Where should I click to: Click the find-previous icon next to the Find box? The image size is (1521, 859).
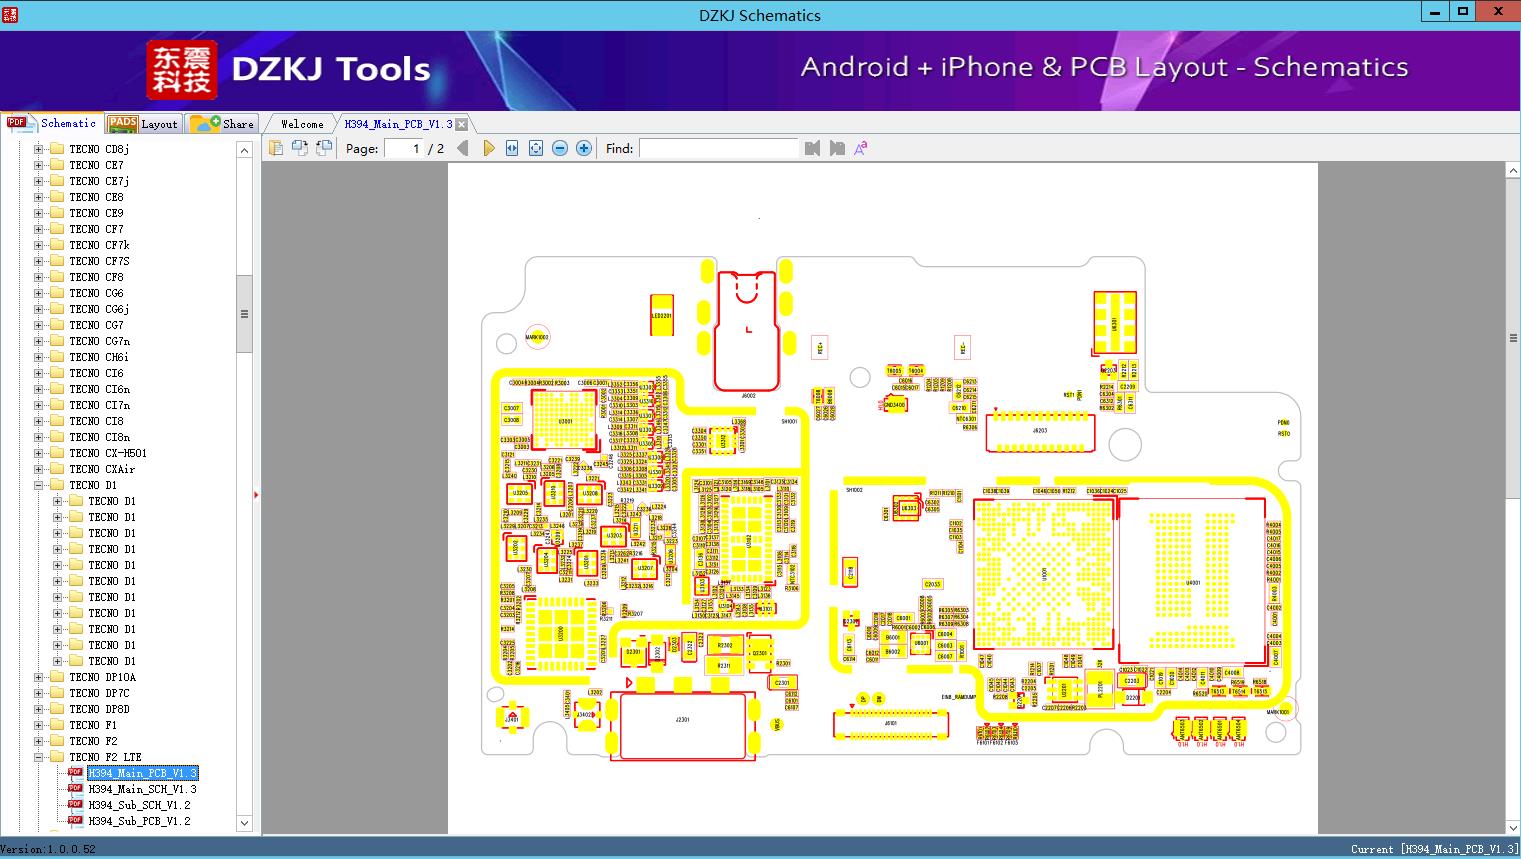tap(812, 148)
